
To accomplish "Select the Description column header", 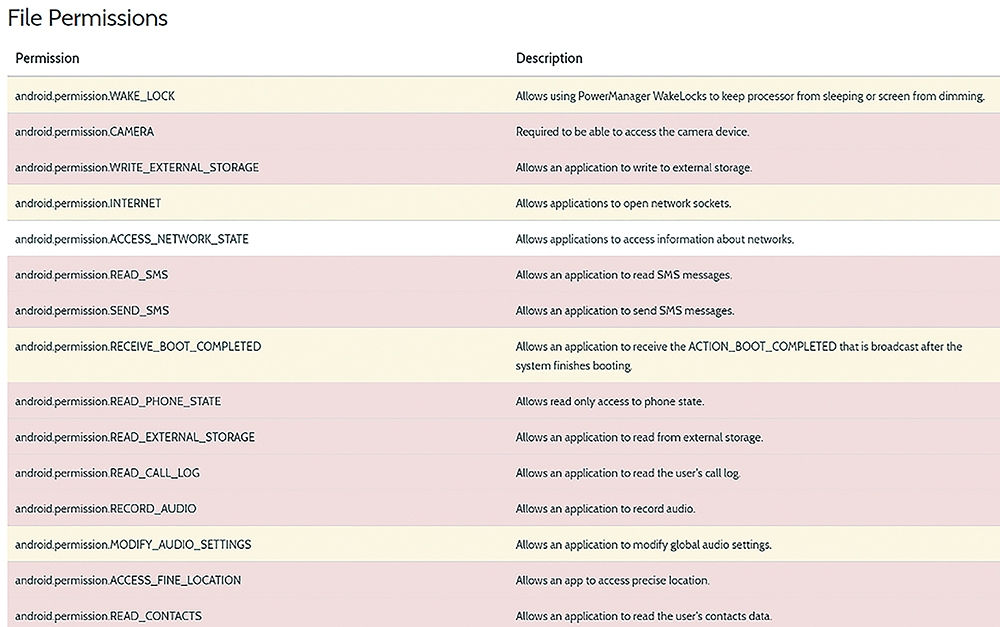I will (549, 58).
